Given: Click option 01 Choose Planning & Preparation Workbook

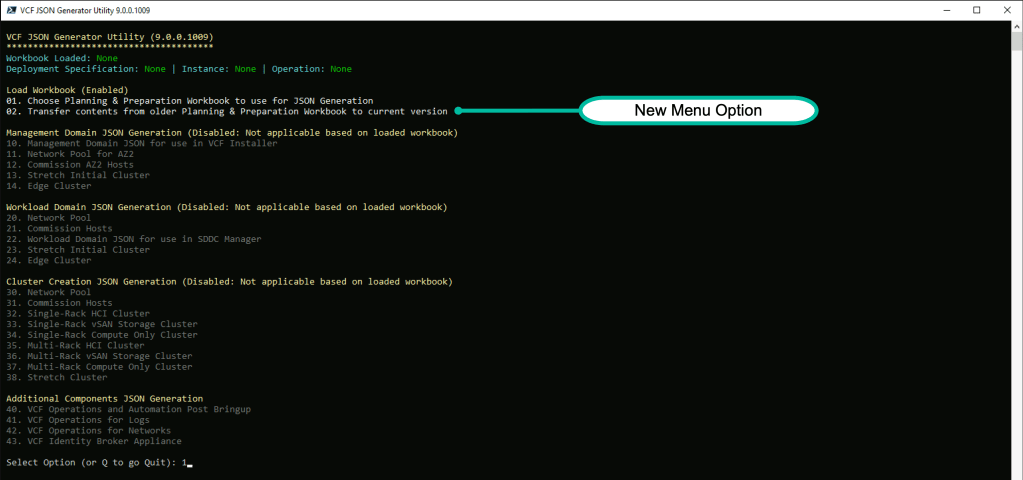Looking at the screenshot, I should (189, 100).
